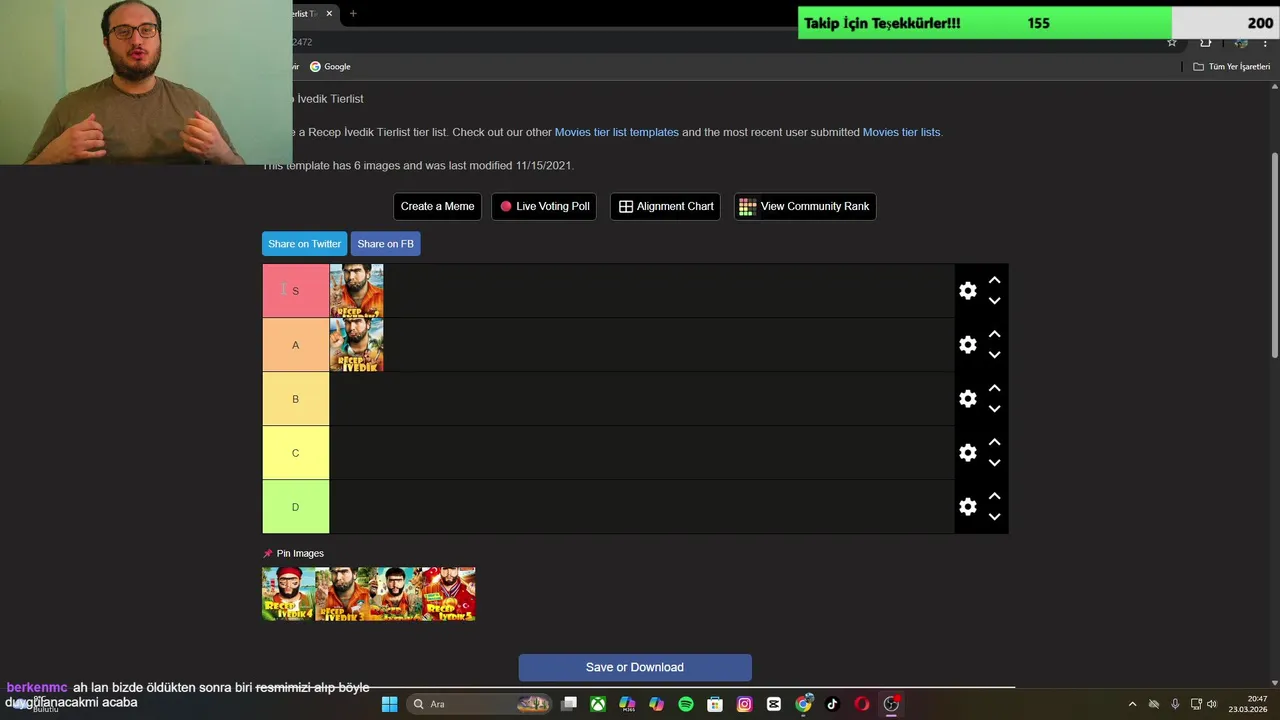1280x720 pixels.
Task: Share the tier list on FB
Action: tap(385, 244)
